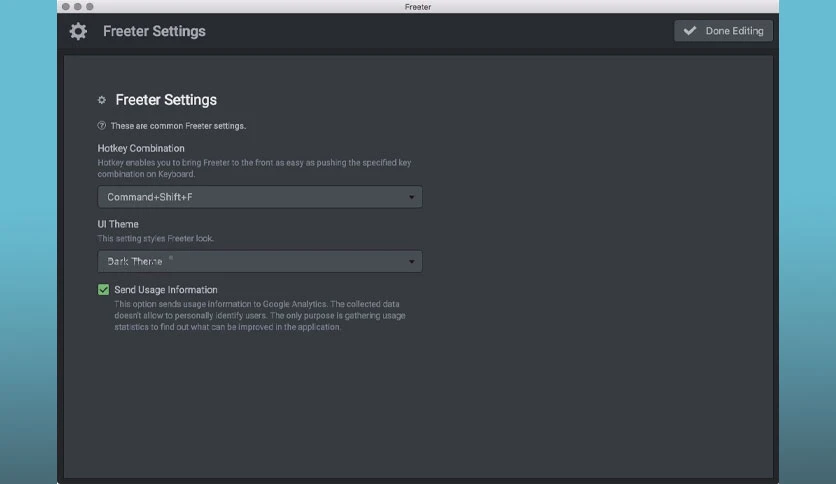Click the checkmark icon on Done Editing
Screen dimensions: 836x484
point(690,31)
